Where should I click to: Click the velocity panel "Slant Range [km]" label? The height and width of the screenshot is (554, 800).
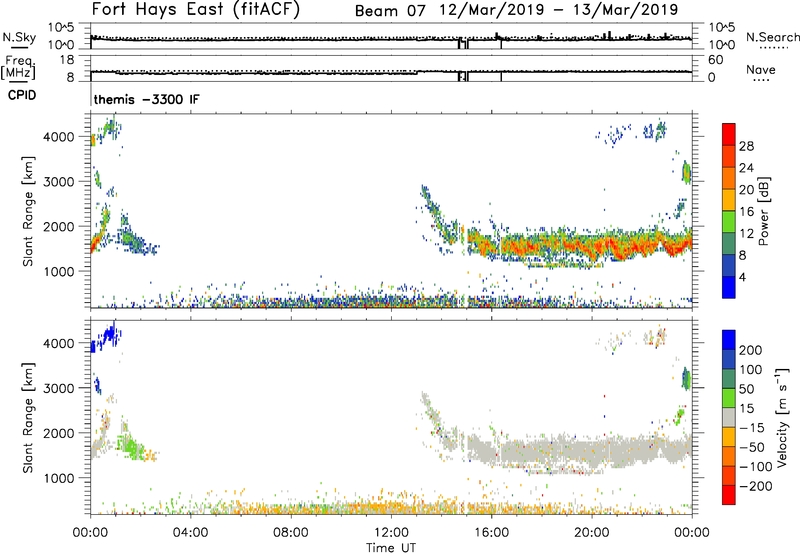(x=28, y=417)
